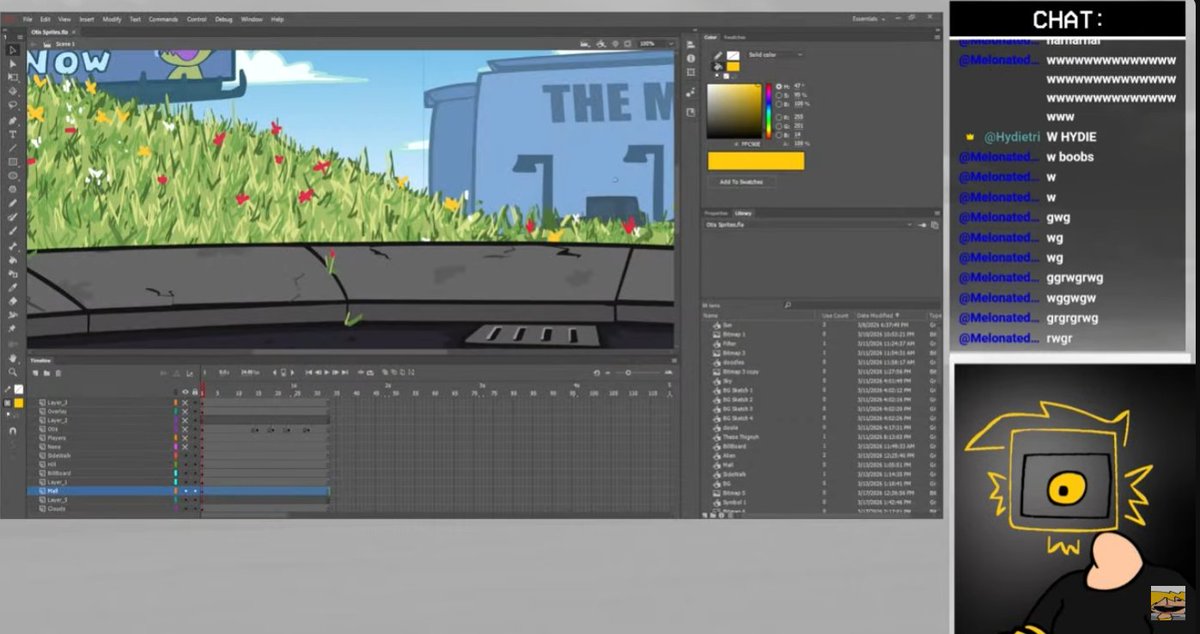Open the Solid color type dropdown

775,55
